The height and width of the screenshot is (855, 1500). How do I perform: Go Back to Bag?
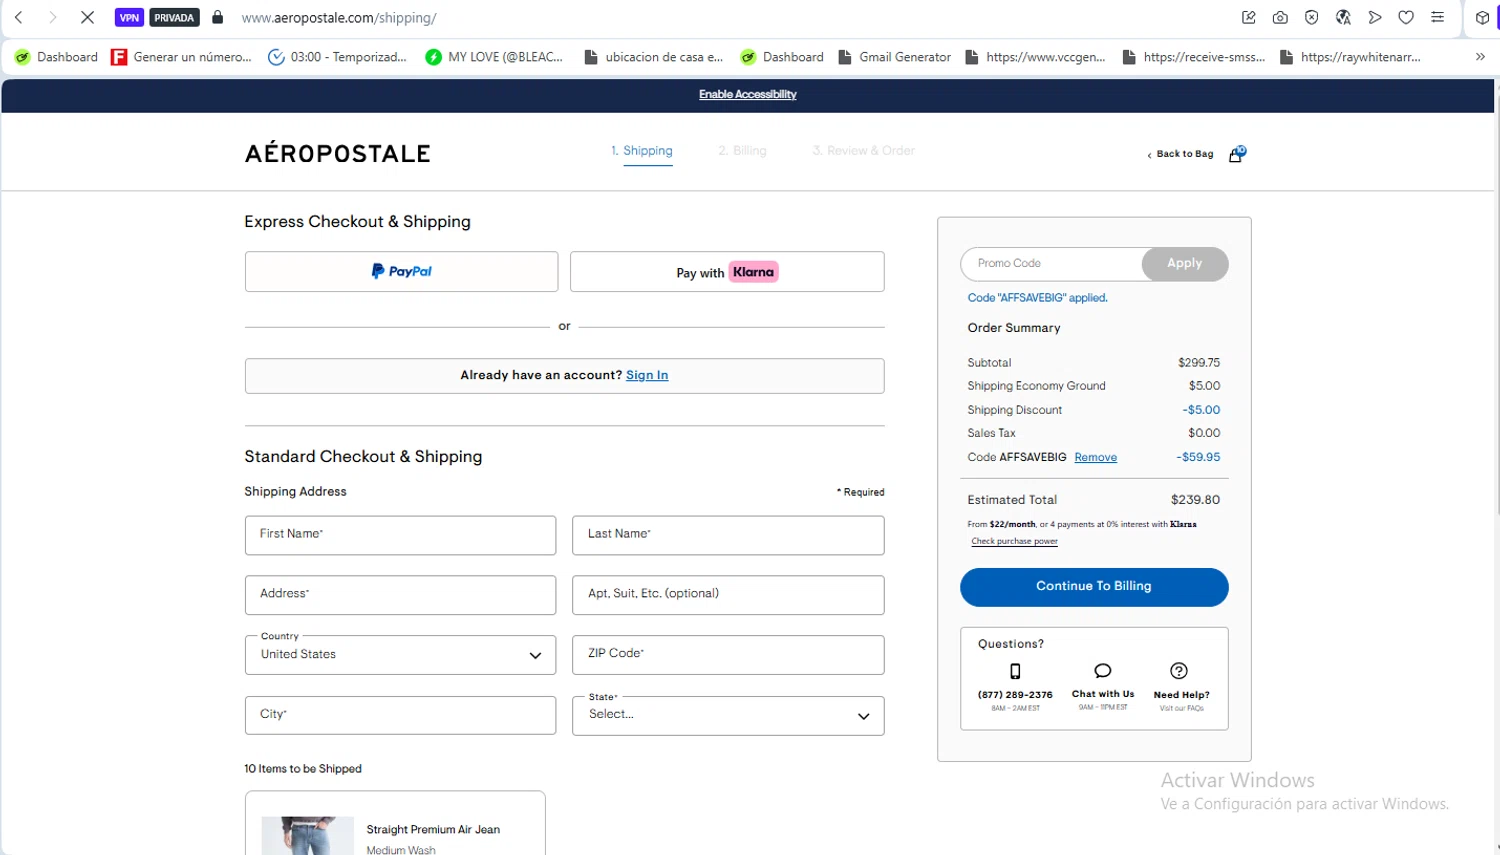[1180, 154]
